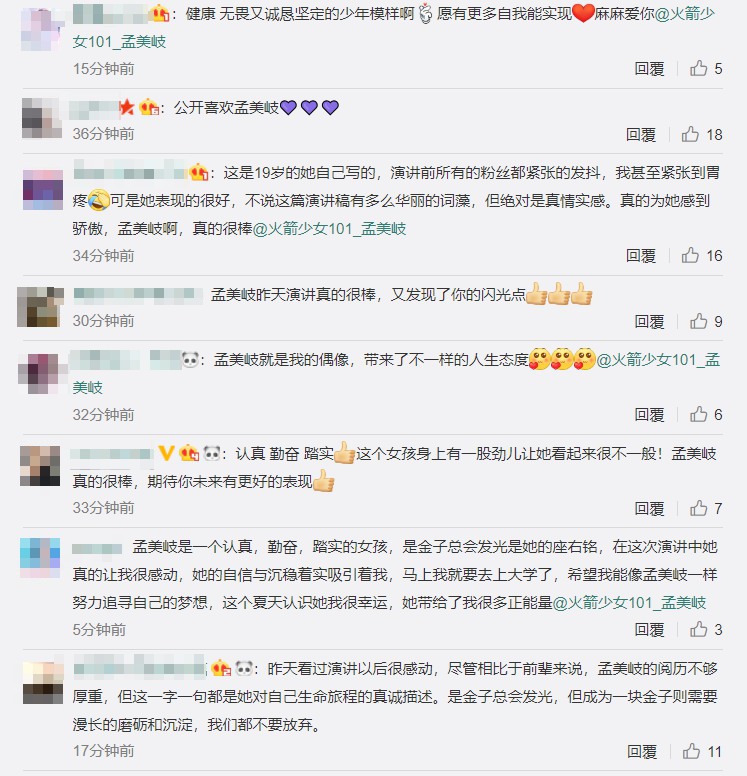747x776 pixels.
Task: Click thumbs-up on the 33分钟前 comment
Action: pyautogui.click(x=698, y=508)
